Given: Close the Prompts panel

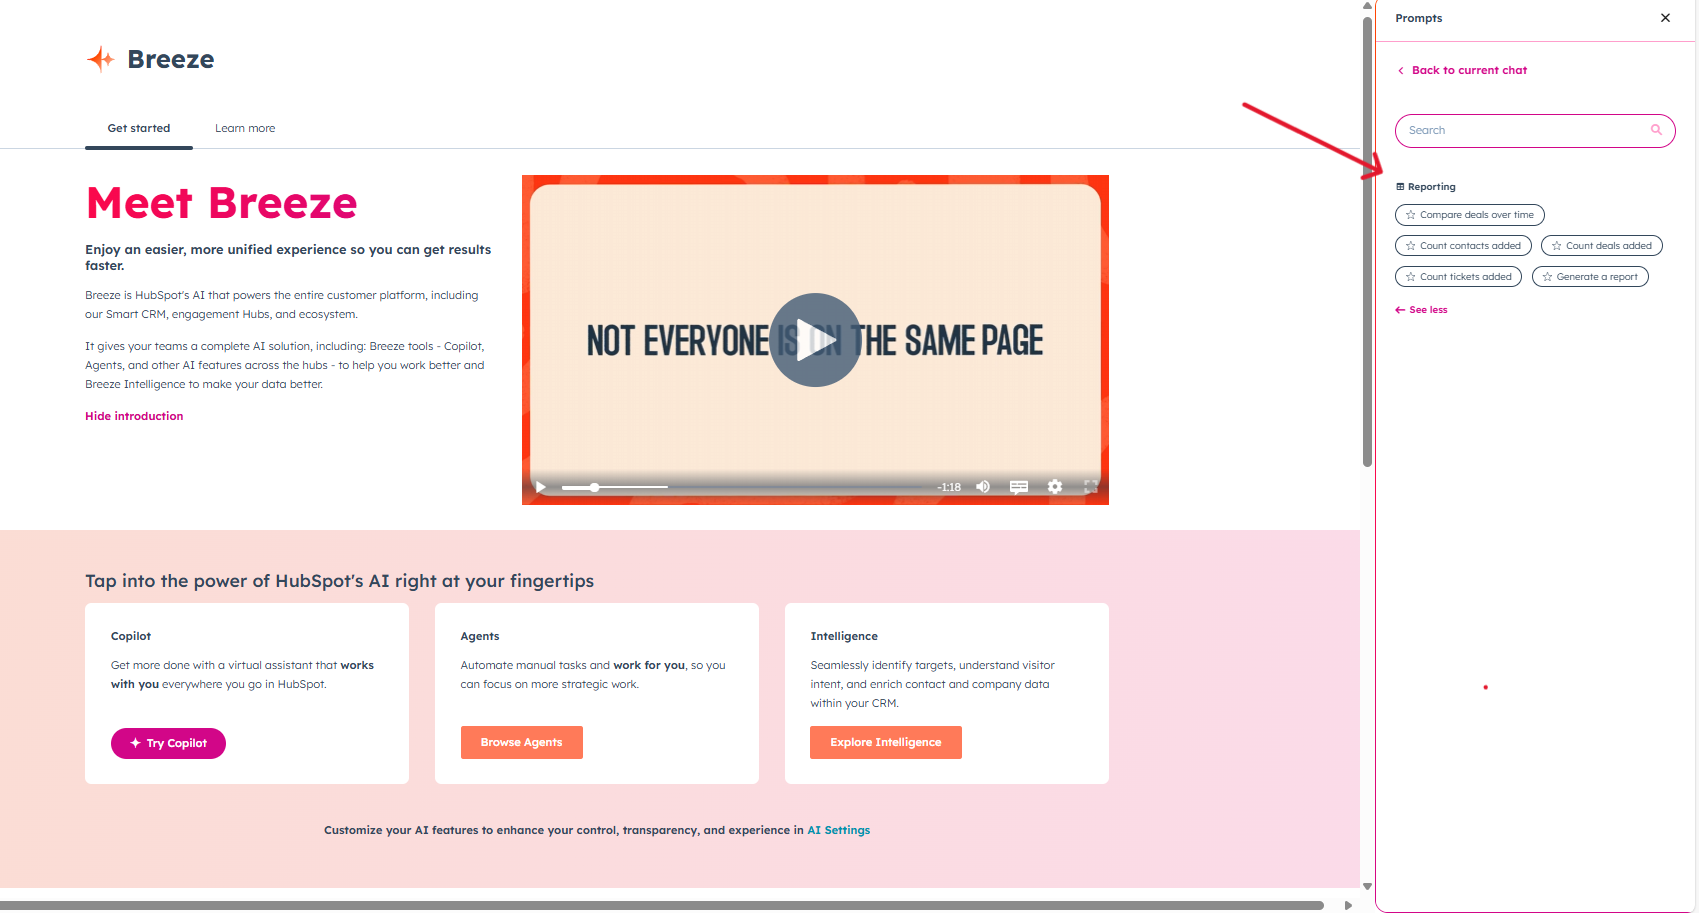Looking at the screenshot, I should (1665, 17).
